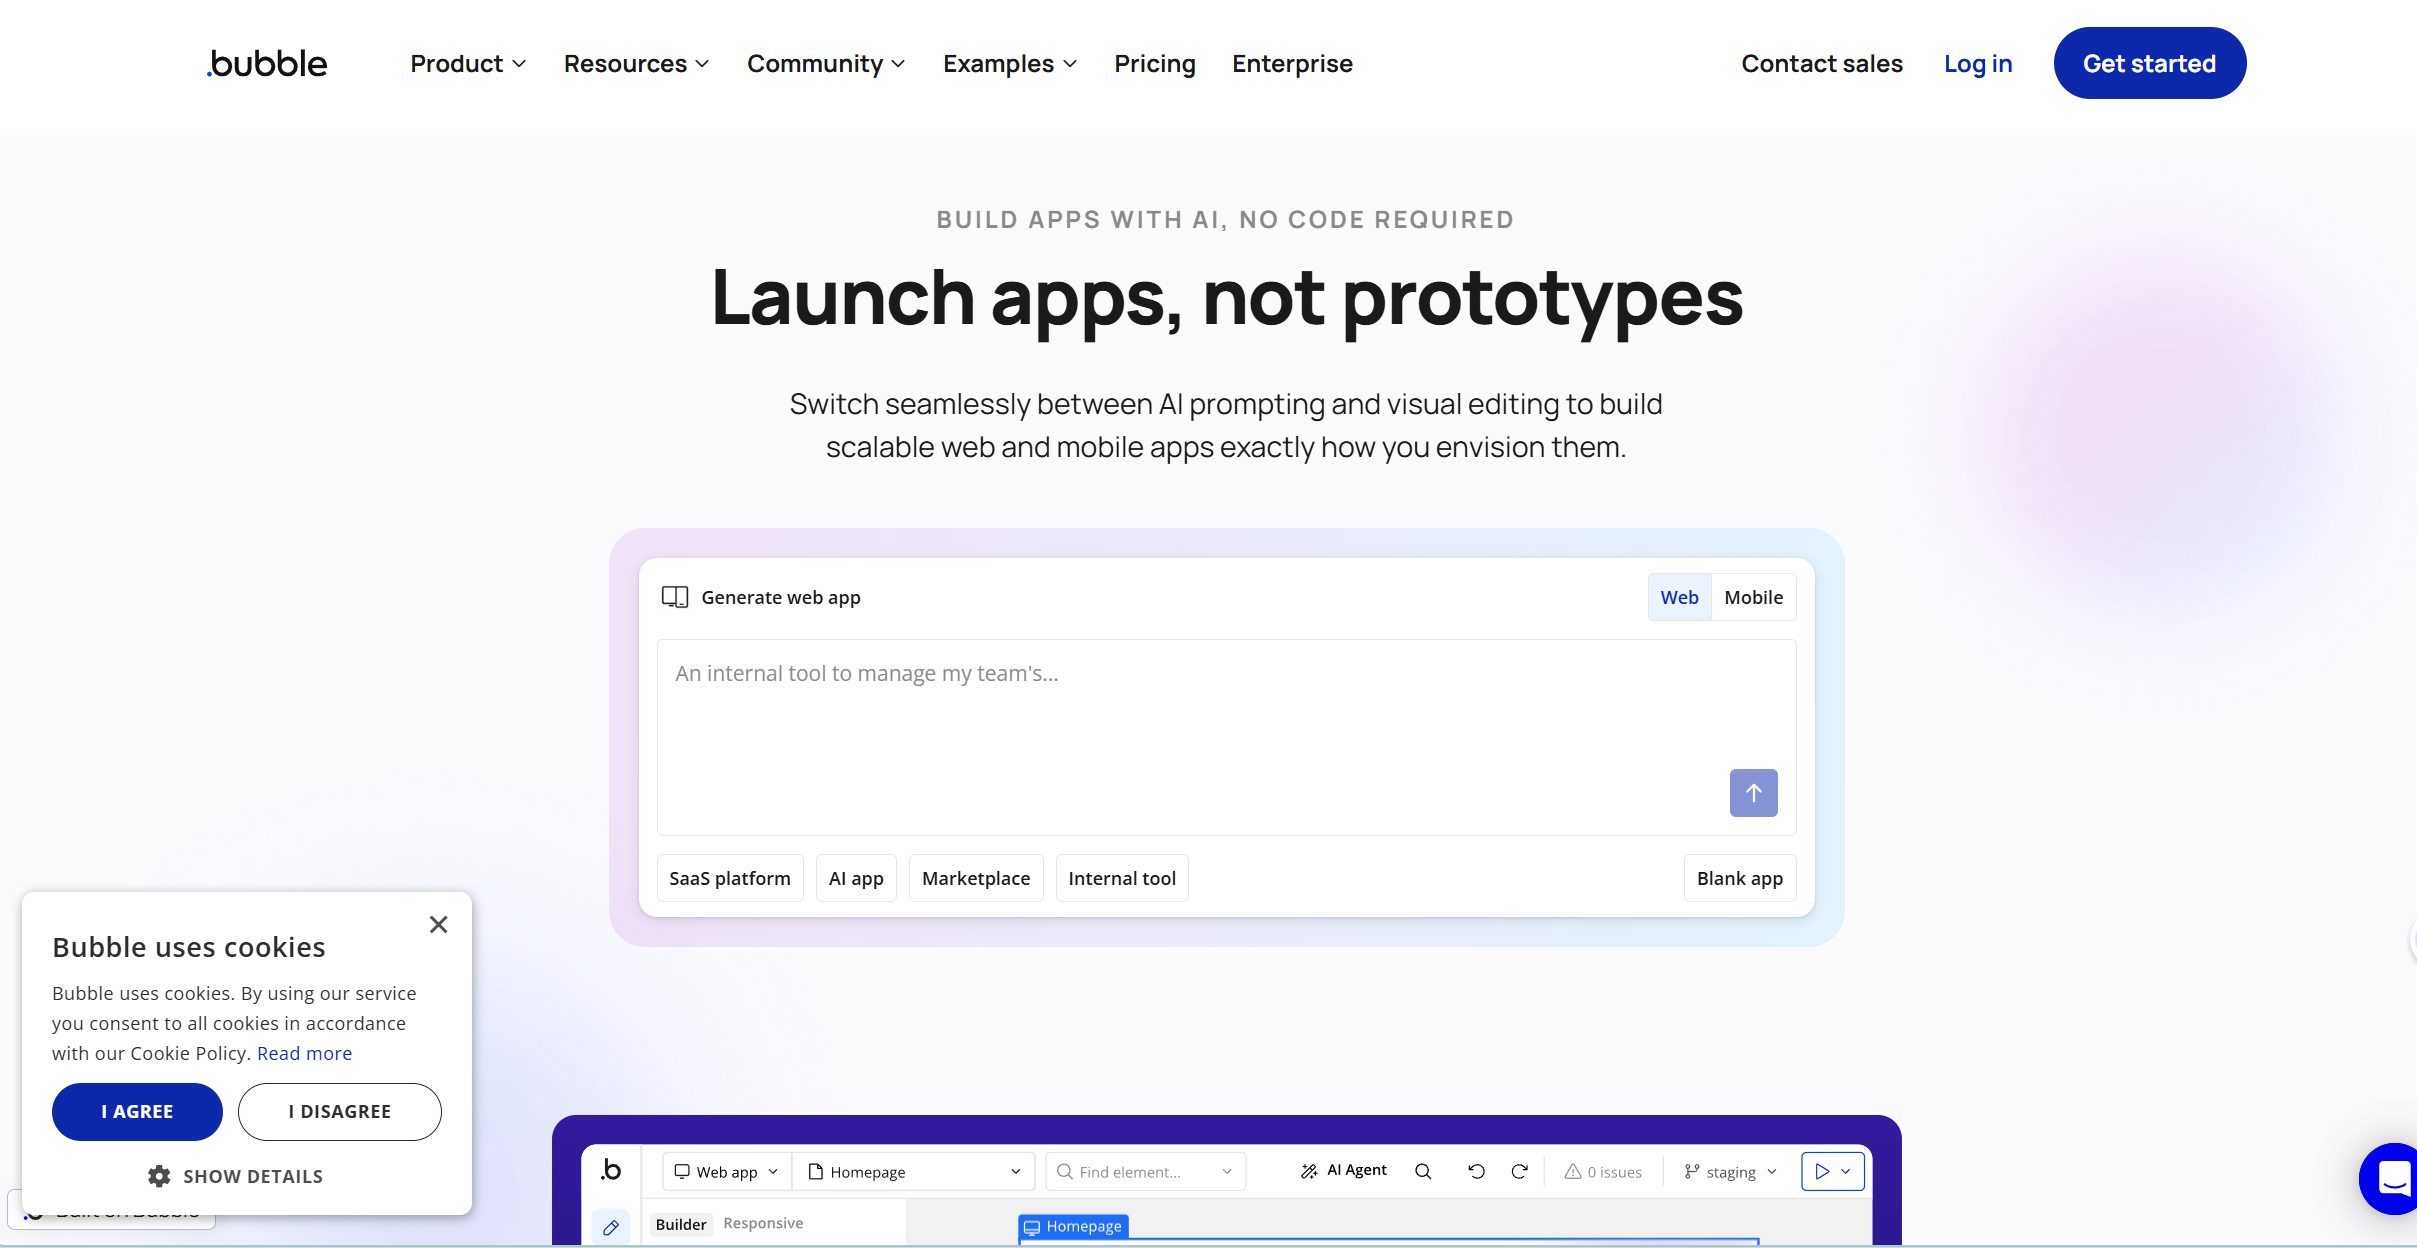Choose the Internal tool suggestion
The width and height of the screenshot is (2417, 1248).
click(1122, 878)
